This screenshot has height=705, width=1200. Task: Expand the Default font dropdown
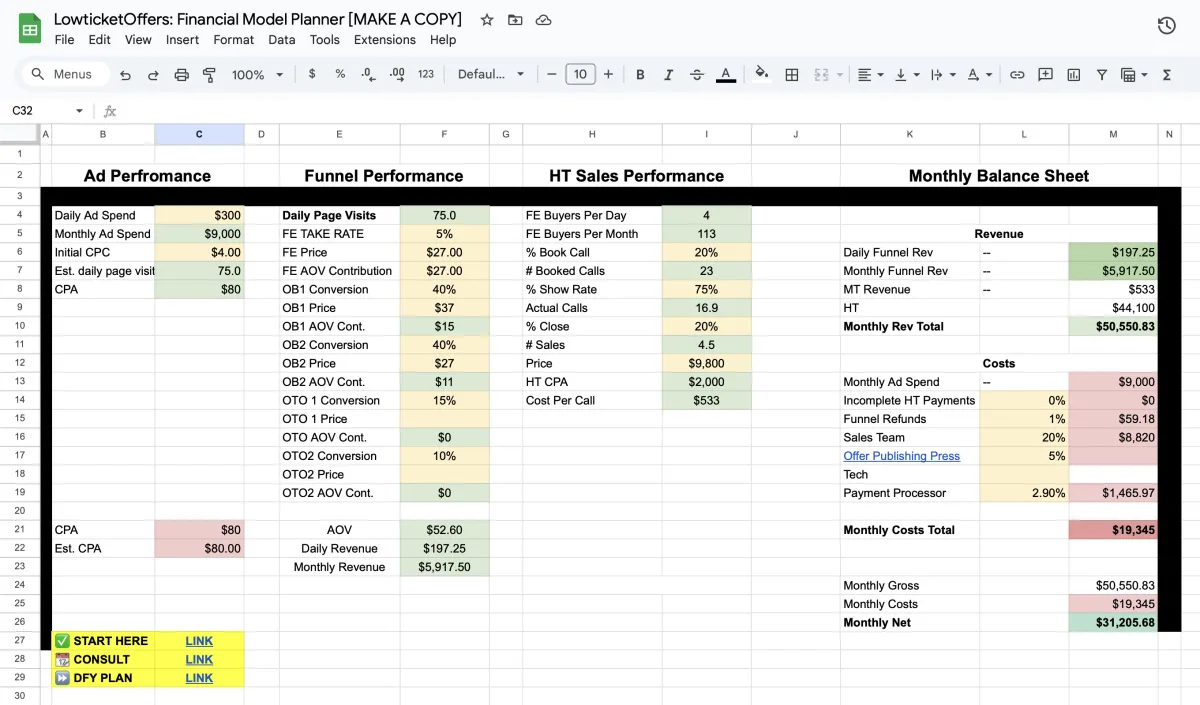point(490,74)
